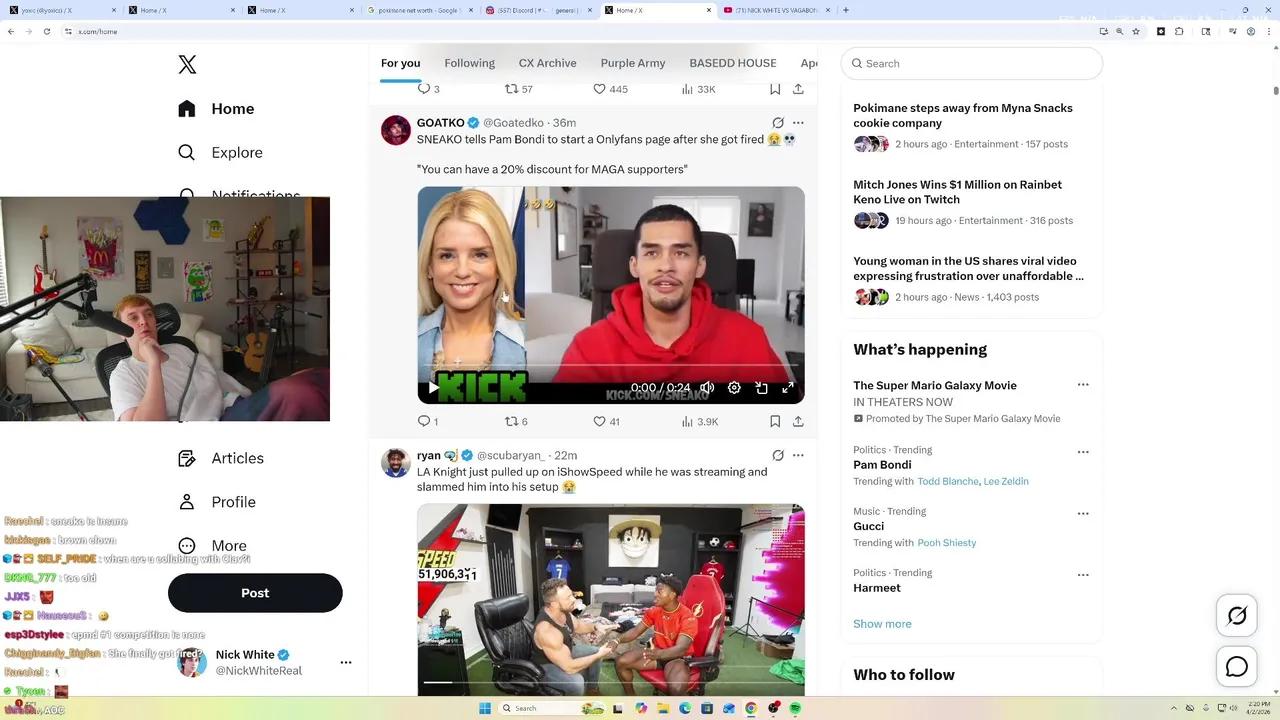Open ryan's profile avatar
Image resolution: width=1280 pixels, height=720 pixels.
[x=396, y=463]
